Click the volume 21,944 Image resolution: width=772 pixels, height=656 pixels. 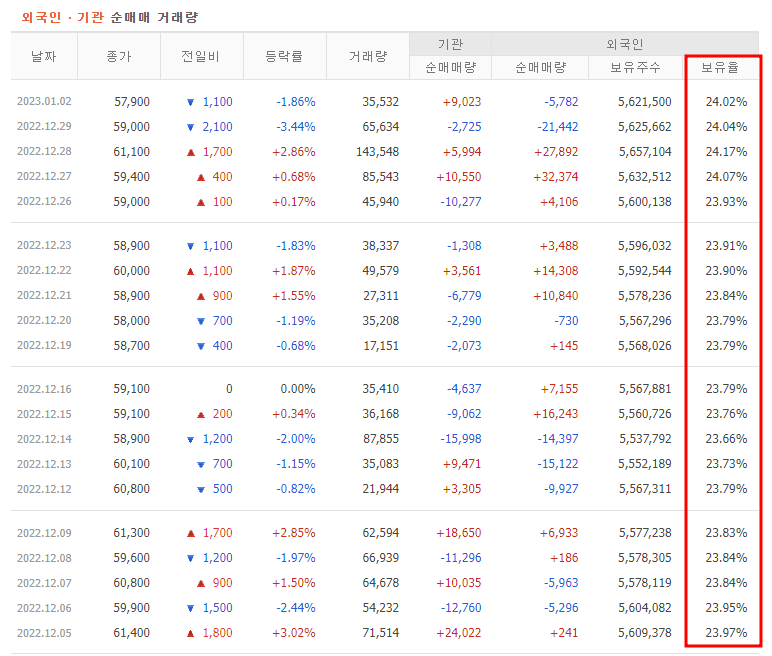(x=381, y=489)
